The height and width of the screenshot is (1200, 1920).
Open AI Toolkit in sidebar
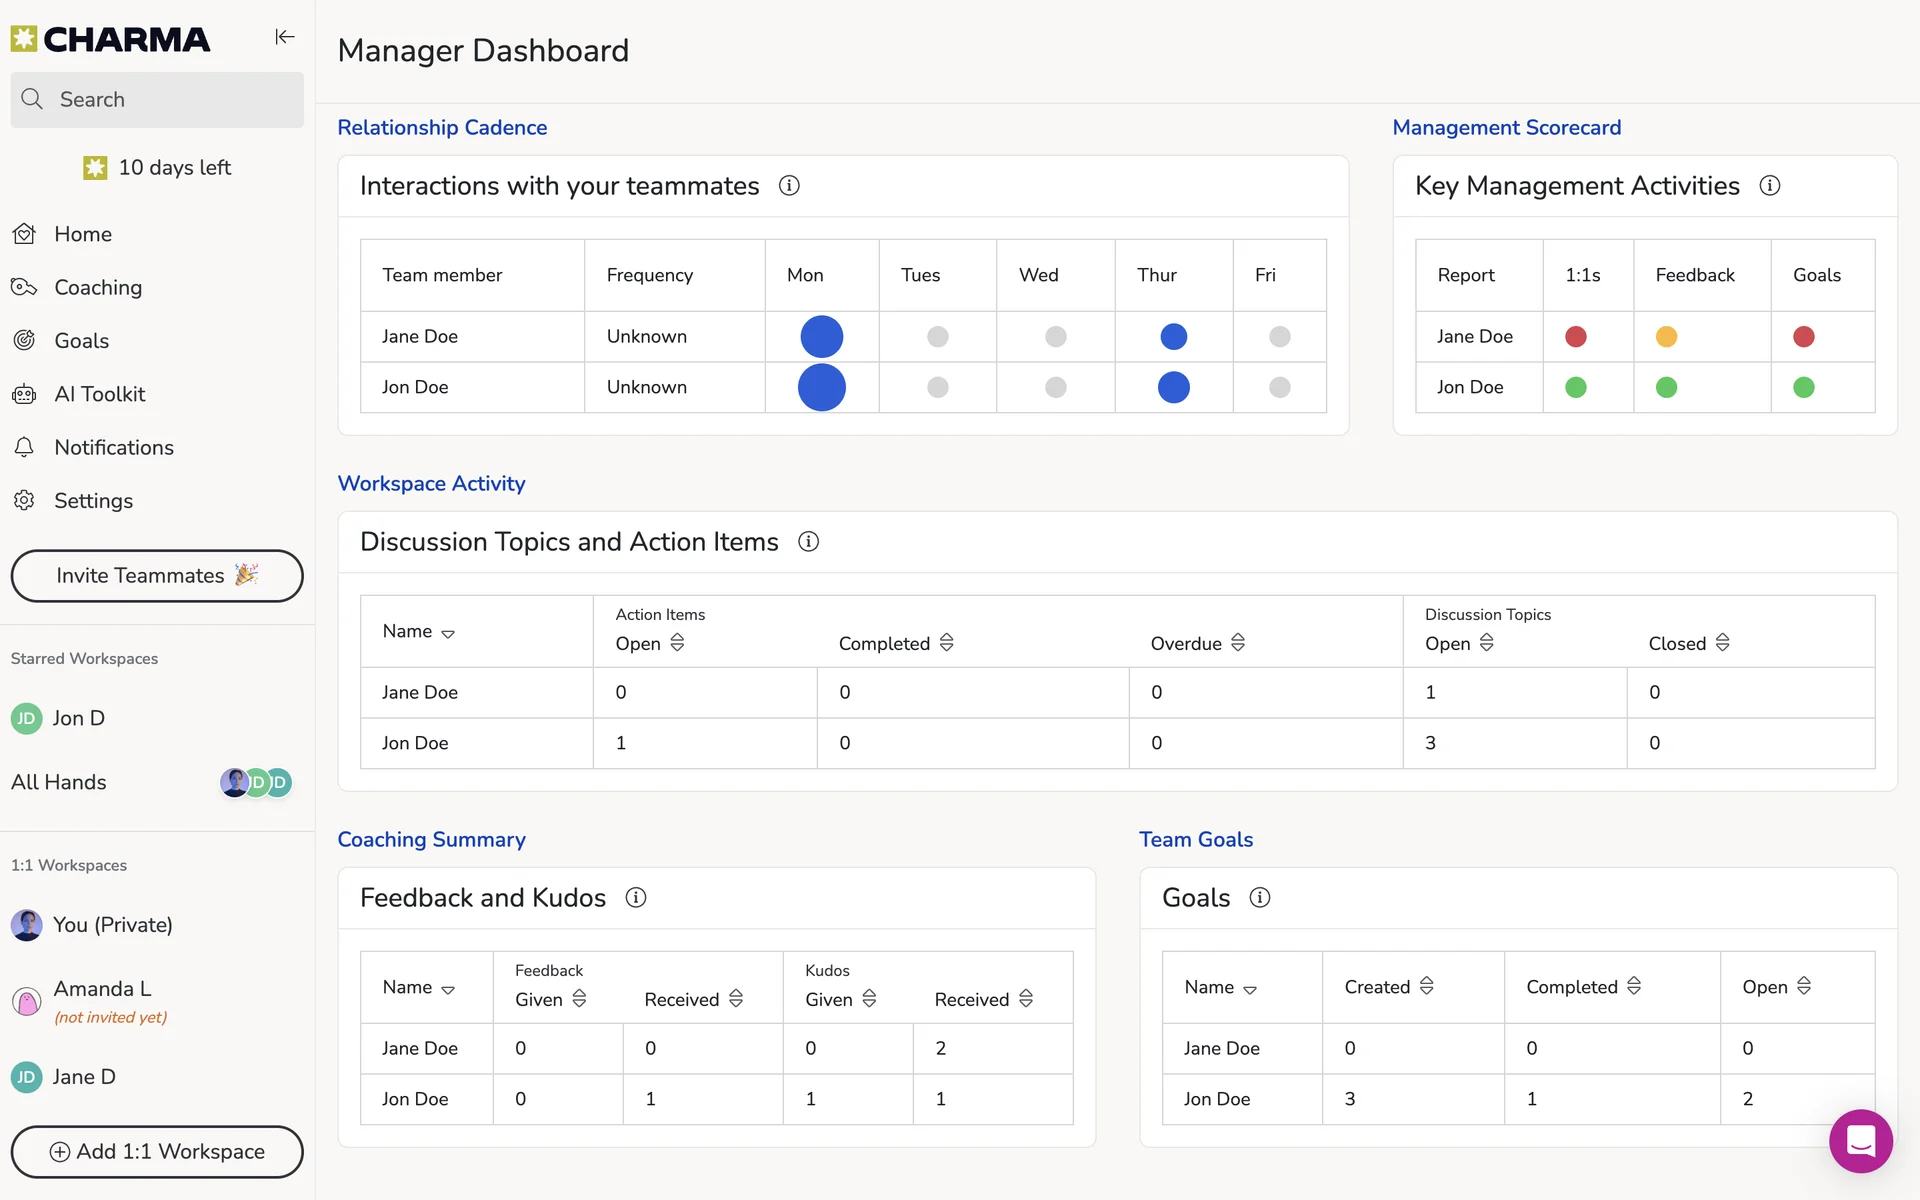99,394
